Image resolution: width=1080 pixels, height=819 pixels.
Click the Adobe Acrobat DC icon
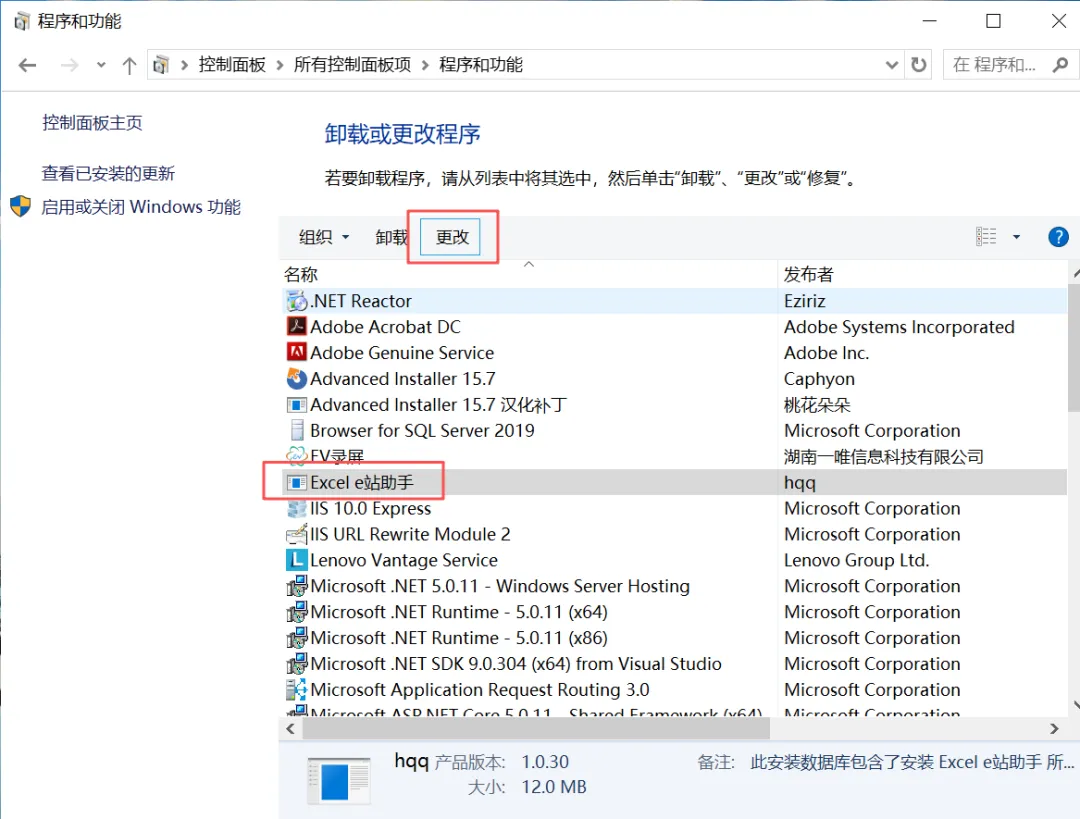click(296, 326)
